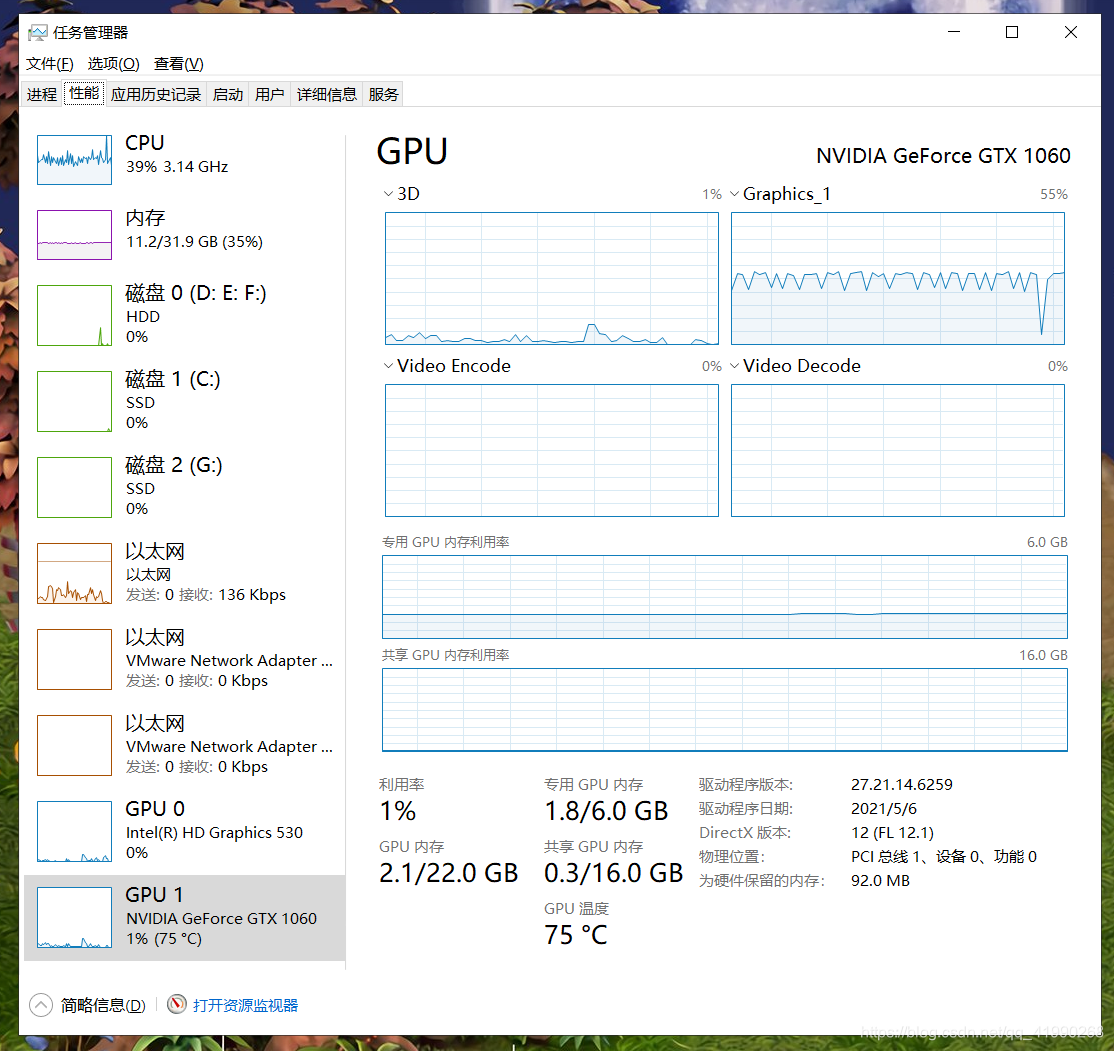The image size is (1114, 1051).
Task: Click the 共享 GPU 内存利用率 graph
Action: coord(725,710)
